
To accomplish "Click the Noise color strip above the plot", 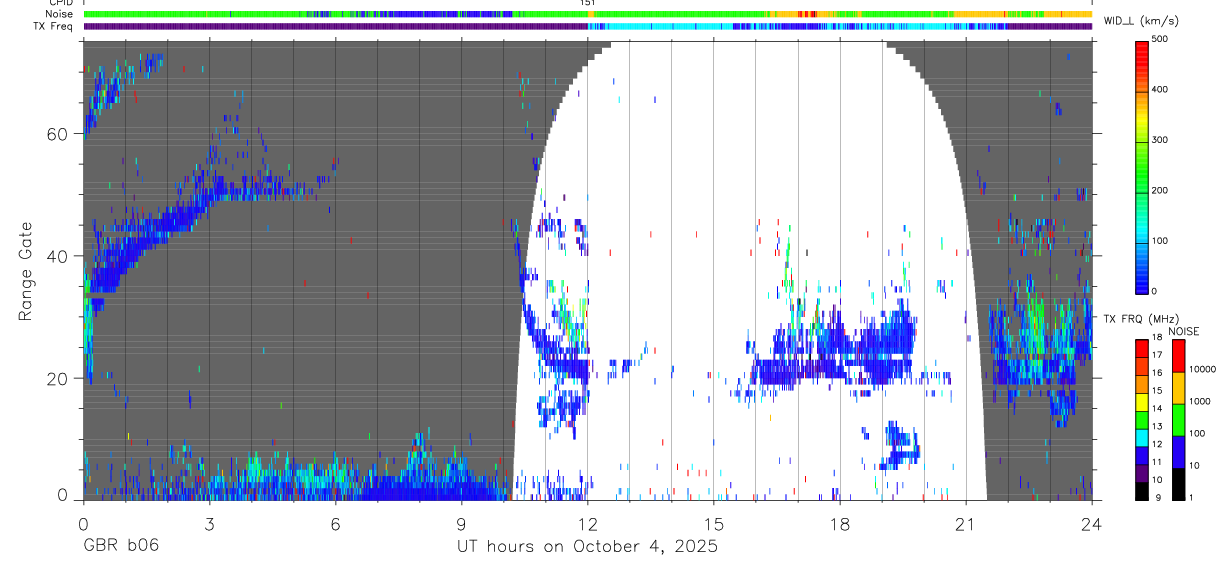I will (x=588, y=14).
